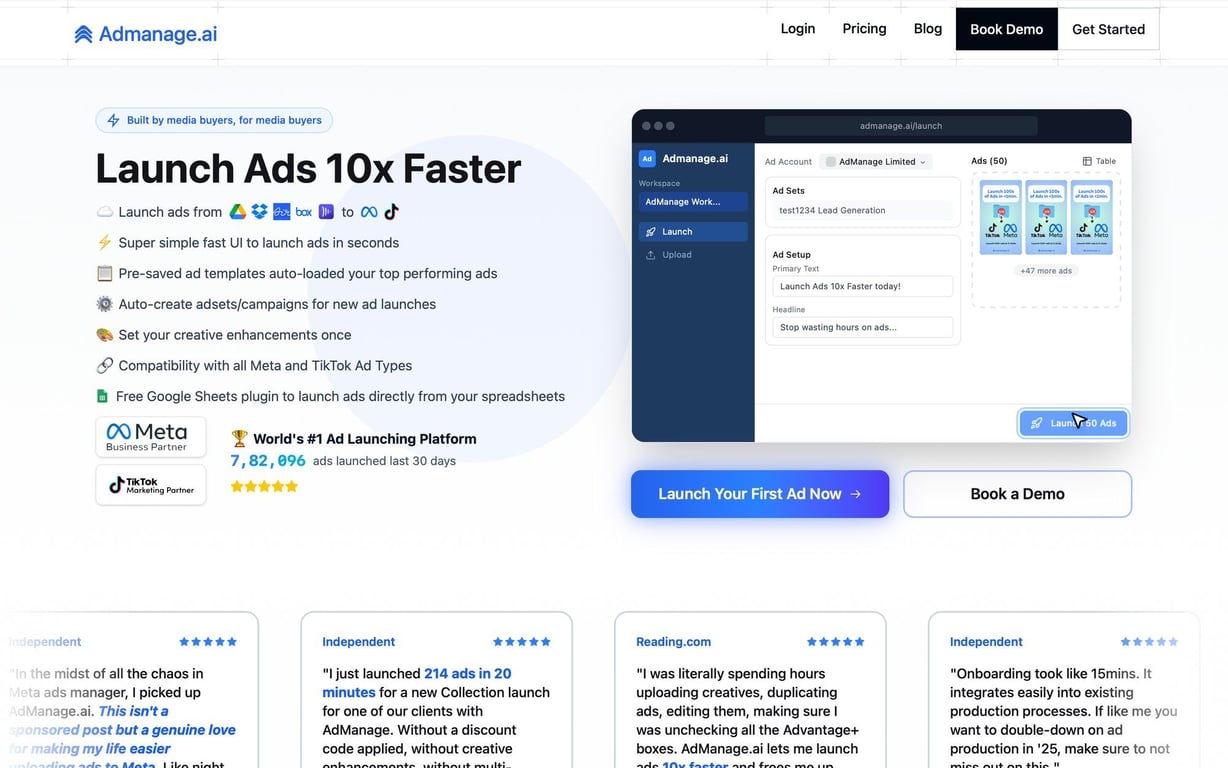Click the Admanage.ai logo icon in the header

pyautogui.click(x=84, y=34)
